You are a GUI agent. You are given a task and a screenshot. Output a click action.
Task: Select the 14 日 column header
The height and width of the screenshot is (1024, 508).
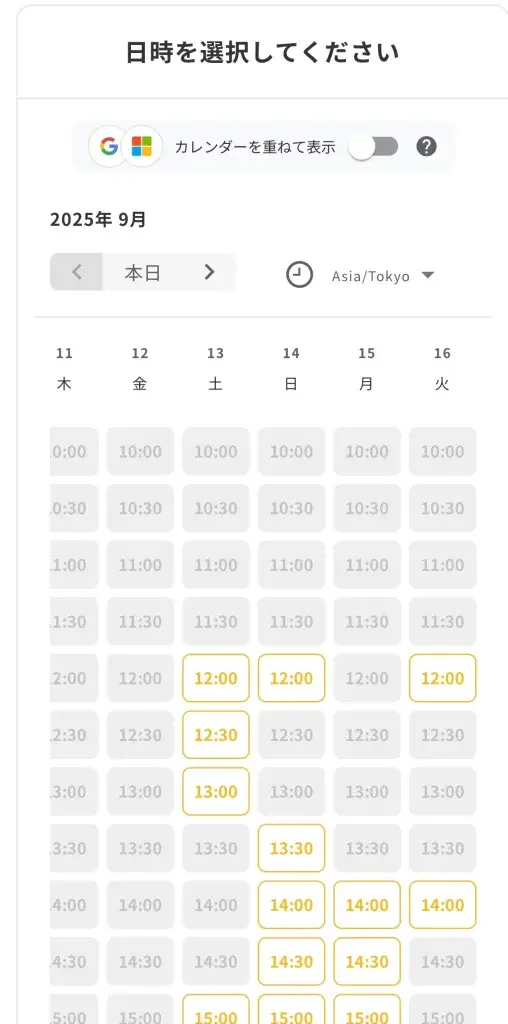[x=291, y=369]
